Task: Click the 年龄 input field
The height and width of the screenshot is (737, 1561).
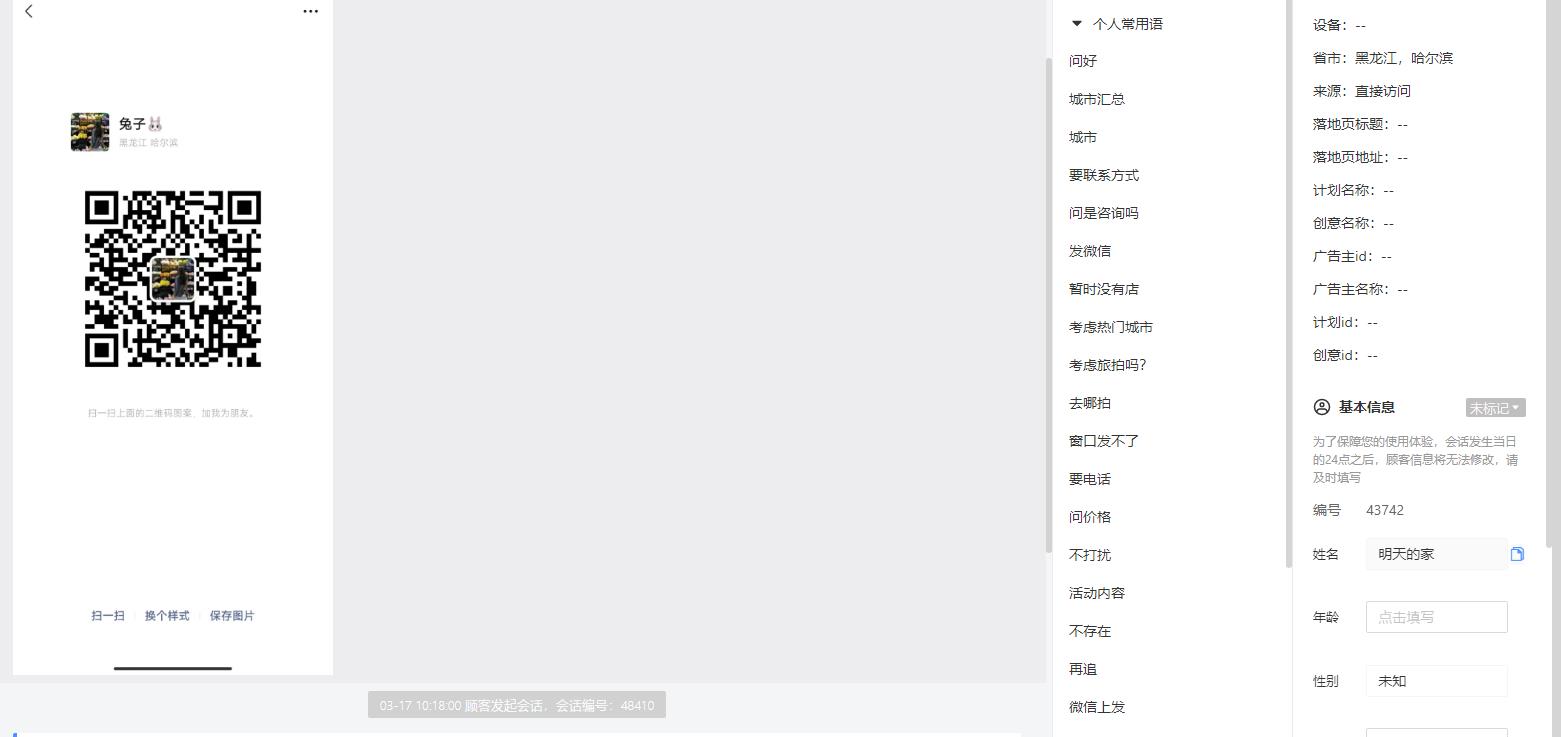Action: click(x=1436, y=617)
